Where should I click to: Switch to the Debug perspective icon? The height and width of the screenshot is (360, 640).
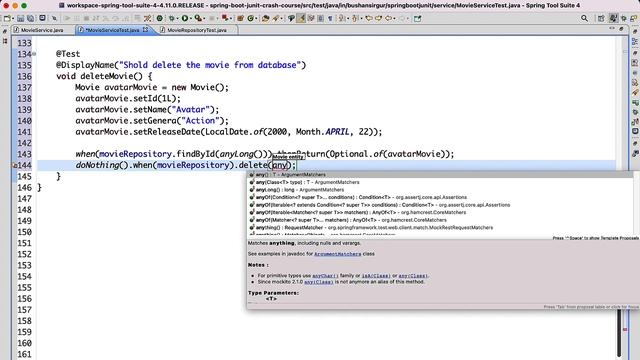point(624,18)
